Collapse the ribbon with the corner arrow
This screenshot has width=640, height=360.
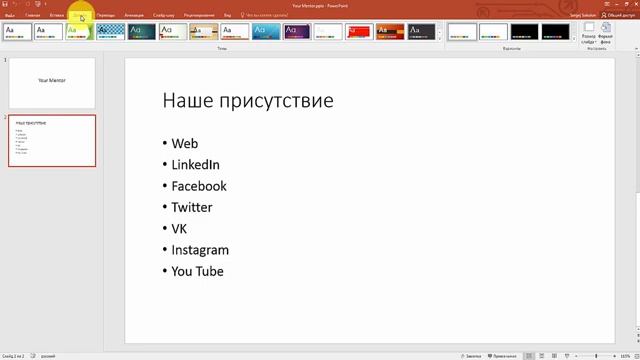point(636,49)
